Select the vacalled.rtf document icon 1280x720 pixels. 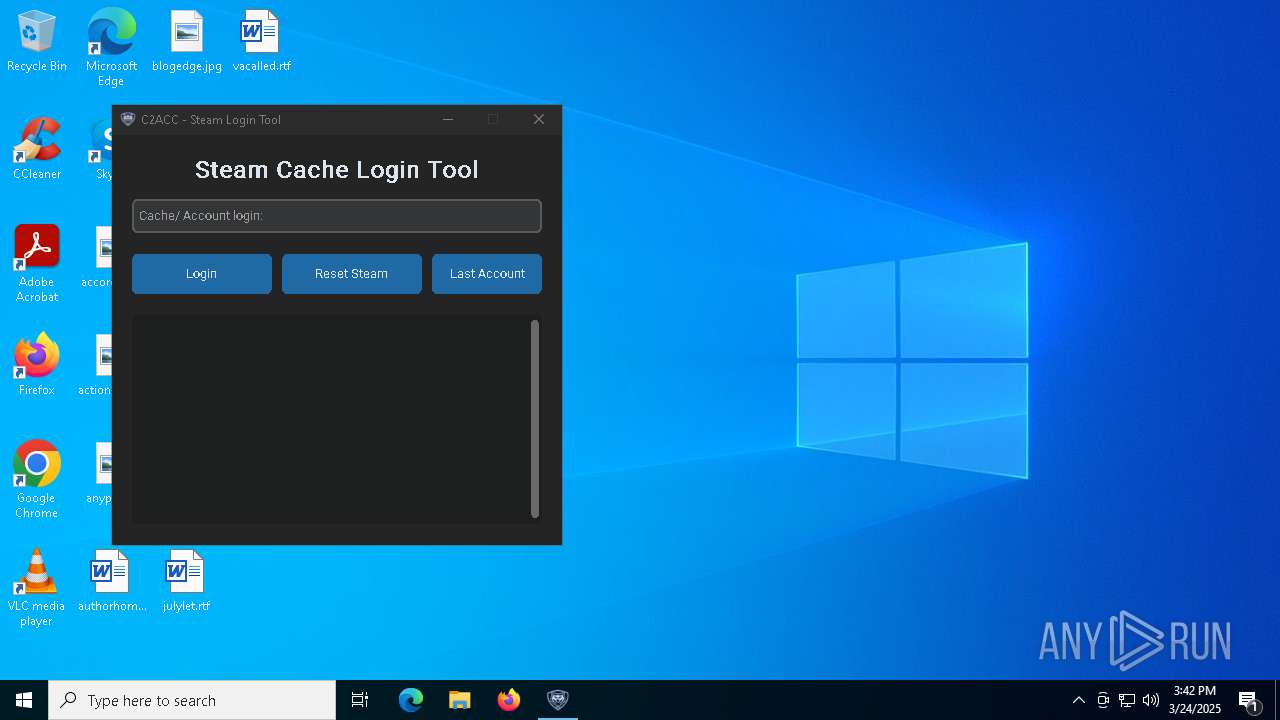(261, 42)
